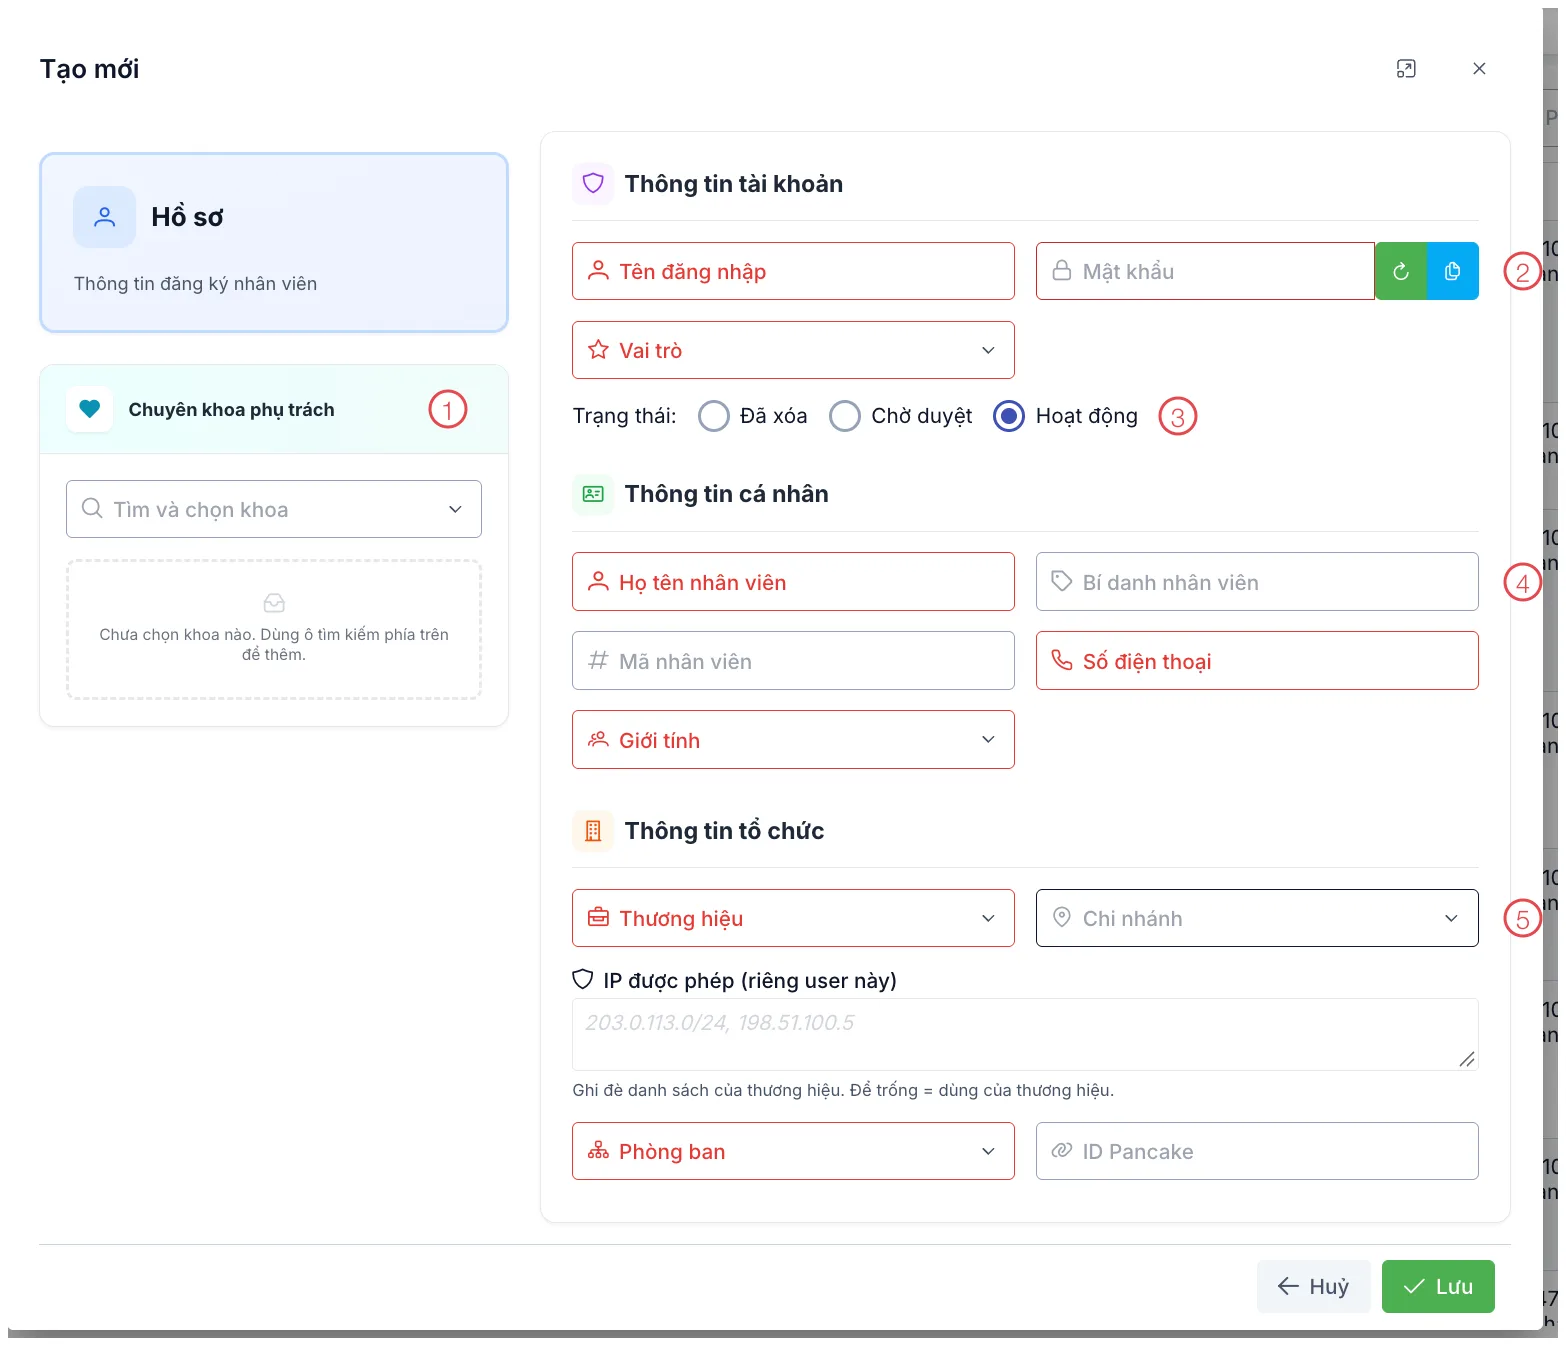Click the Thông tin tài khoản heading text
This screenshot has width=1566, height=1346.
(x=734, y=184)
